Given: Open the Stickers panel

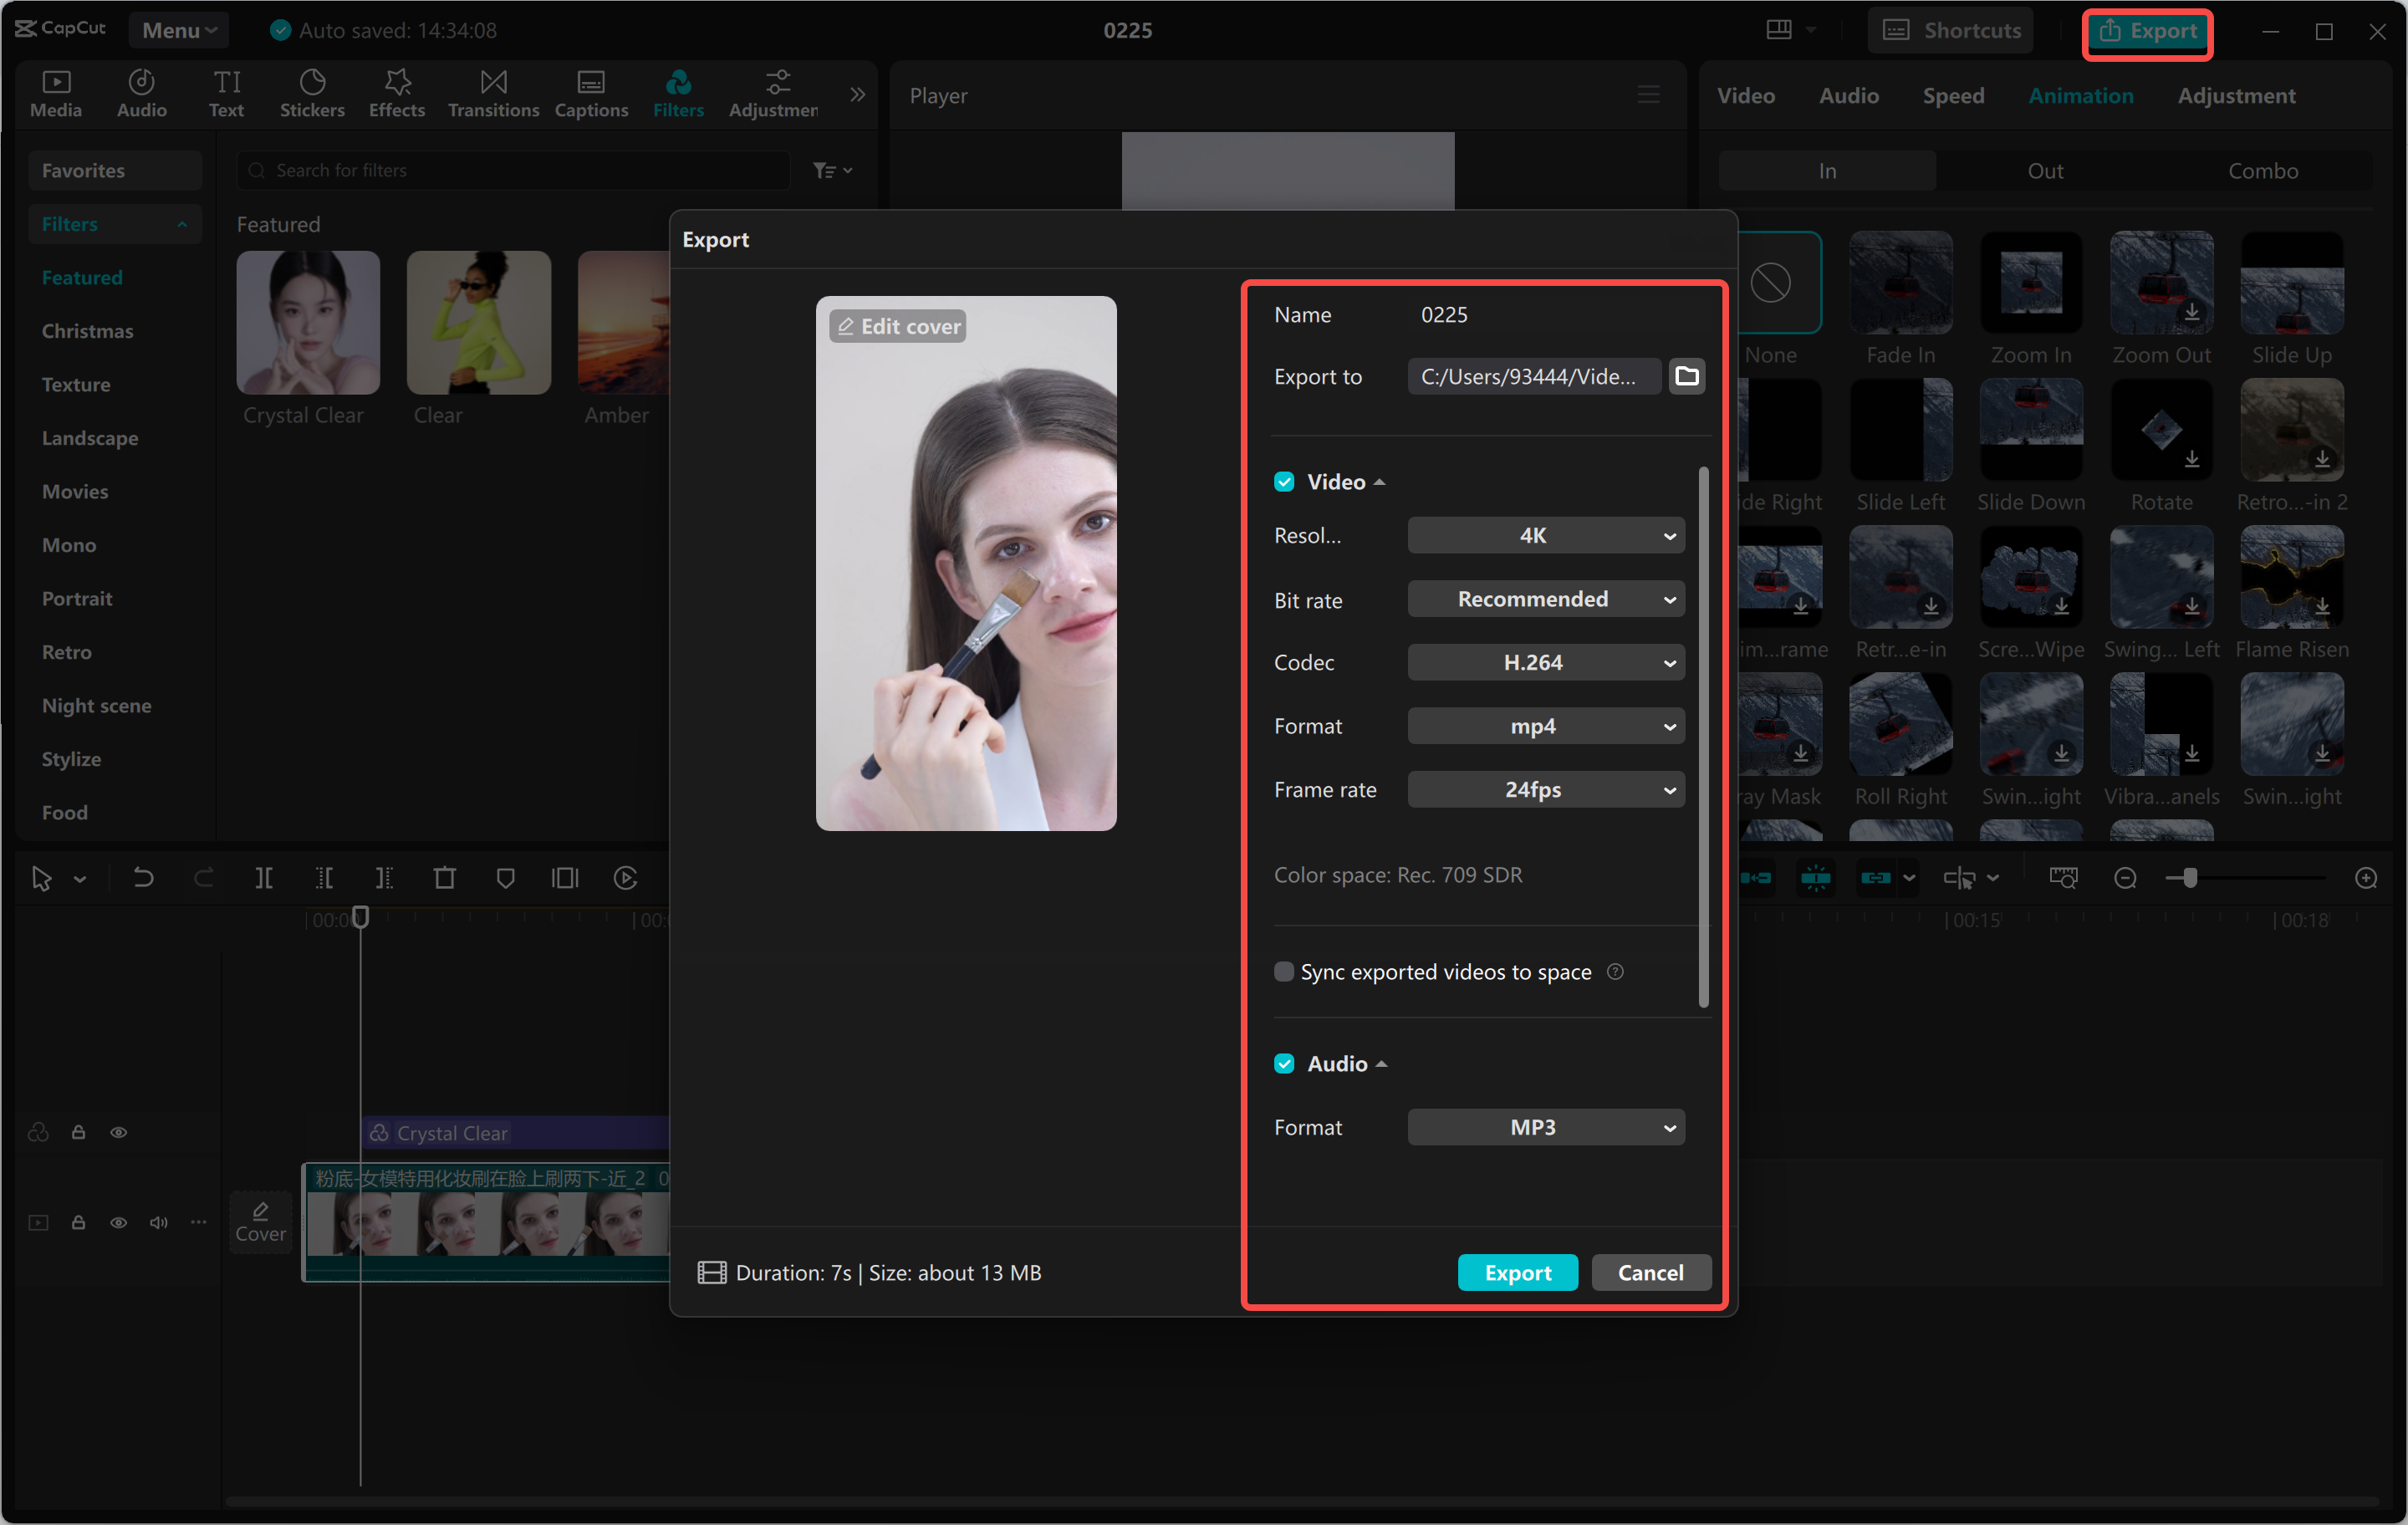Looking at the screenshot, I should click(313, 93).
